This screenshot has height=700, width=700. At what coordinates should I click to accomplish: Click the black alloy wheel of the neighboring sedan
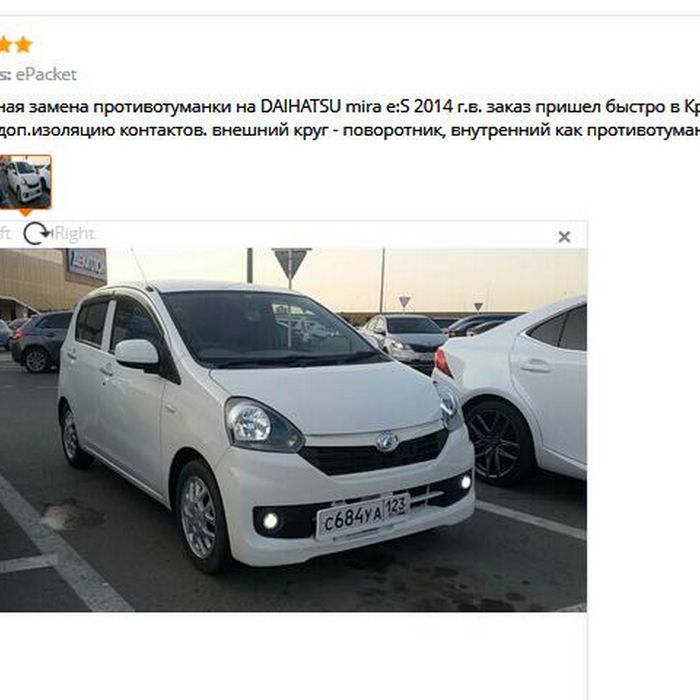[498, 443]
